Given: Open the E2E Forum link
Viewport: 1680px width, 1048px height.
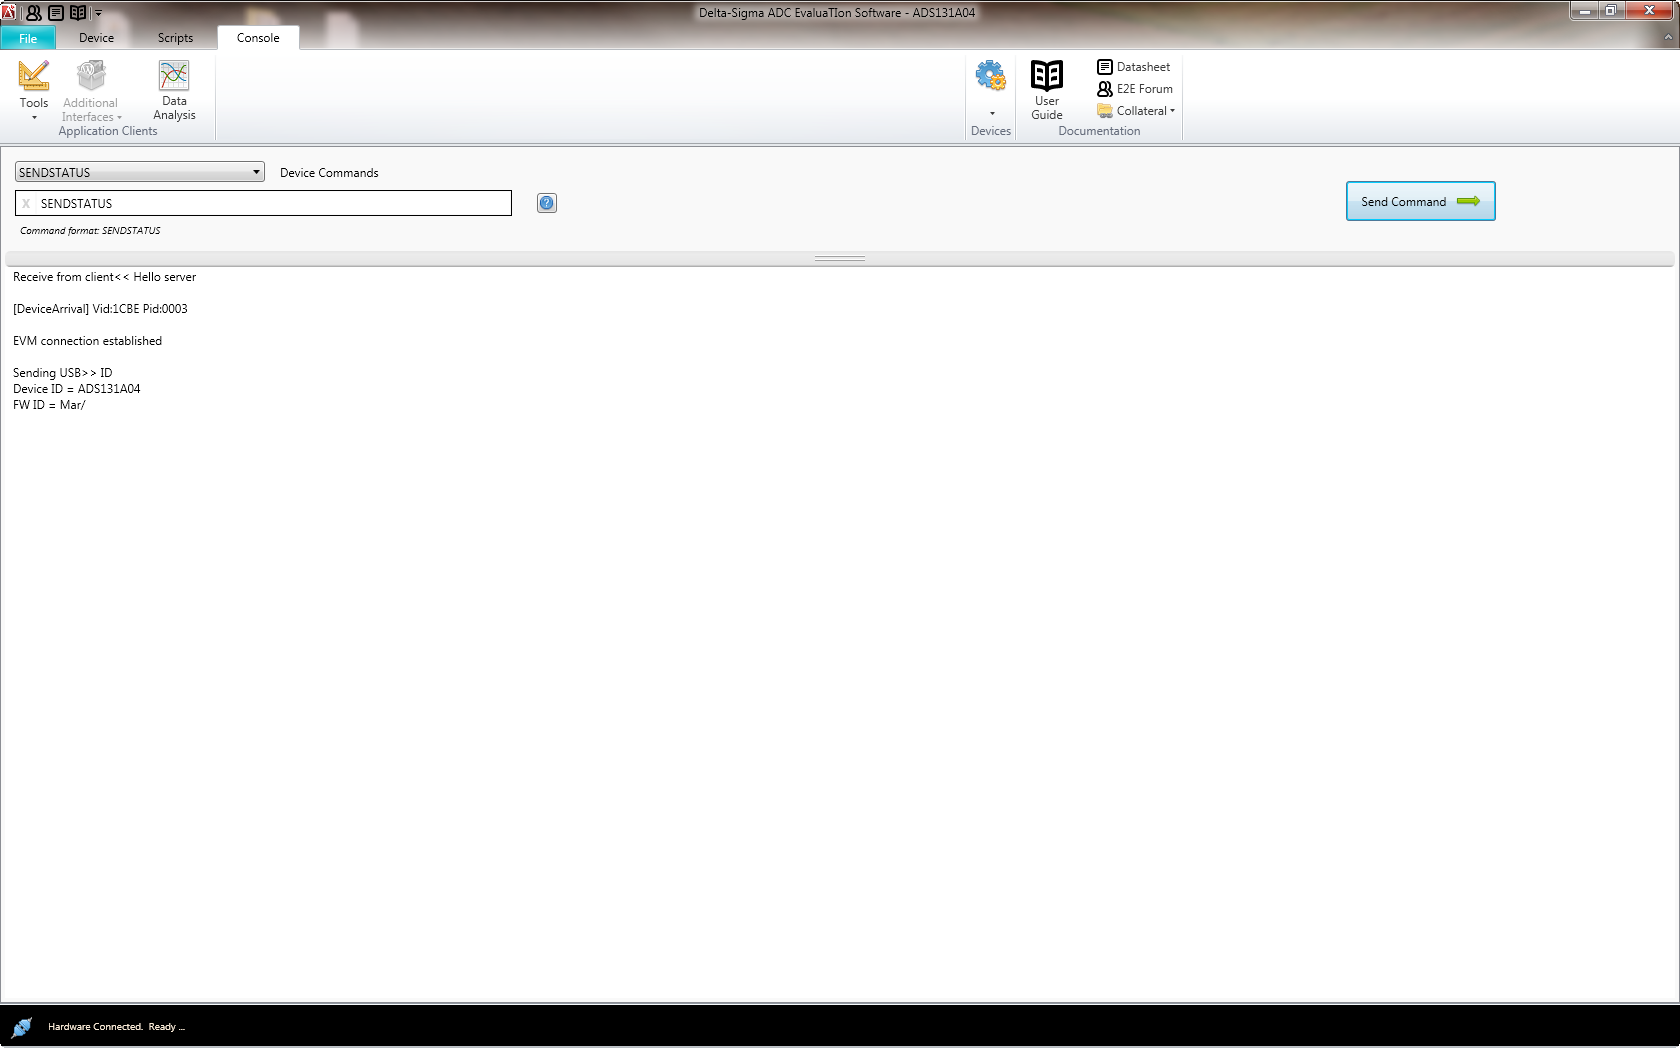Looking at the screenshot, I should pos(1134,89).
